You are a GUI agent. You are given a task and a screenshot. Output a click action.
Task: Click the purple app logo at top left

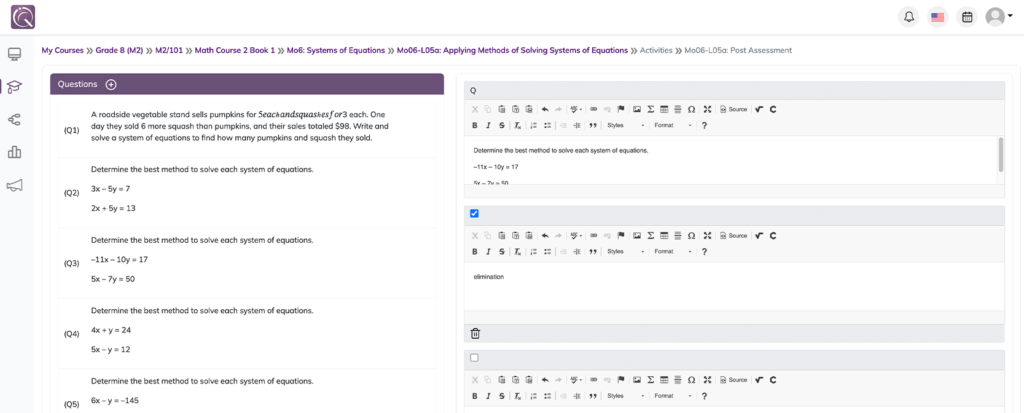click(23, 17)
